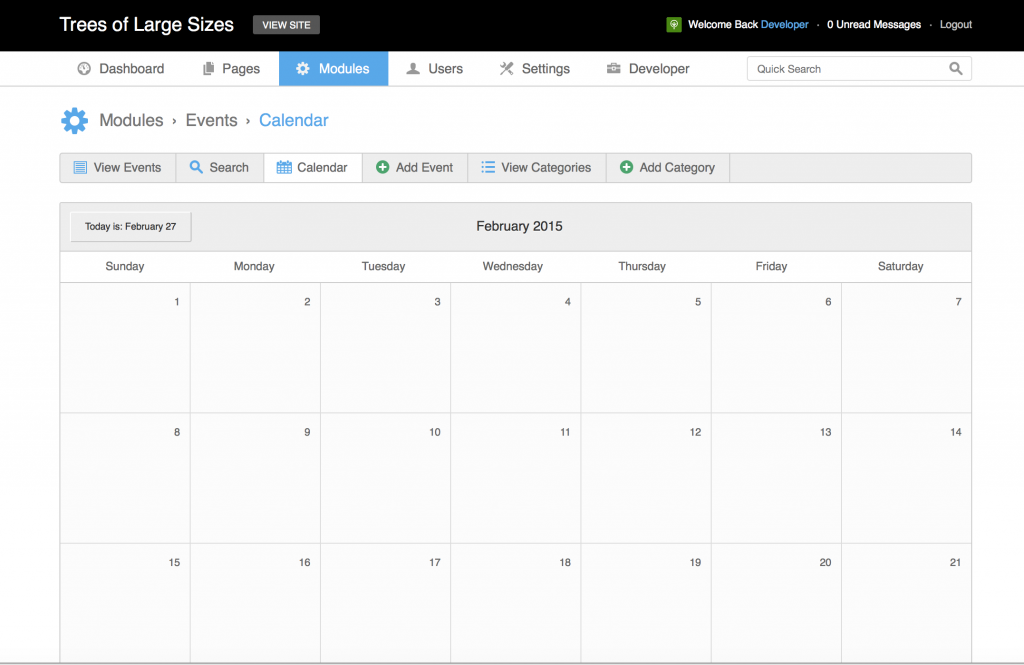Screen dimensions: 1024x665
Task: Select the February 17 calendar cell
Action: tap(385, 604)
